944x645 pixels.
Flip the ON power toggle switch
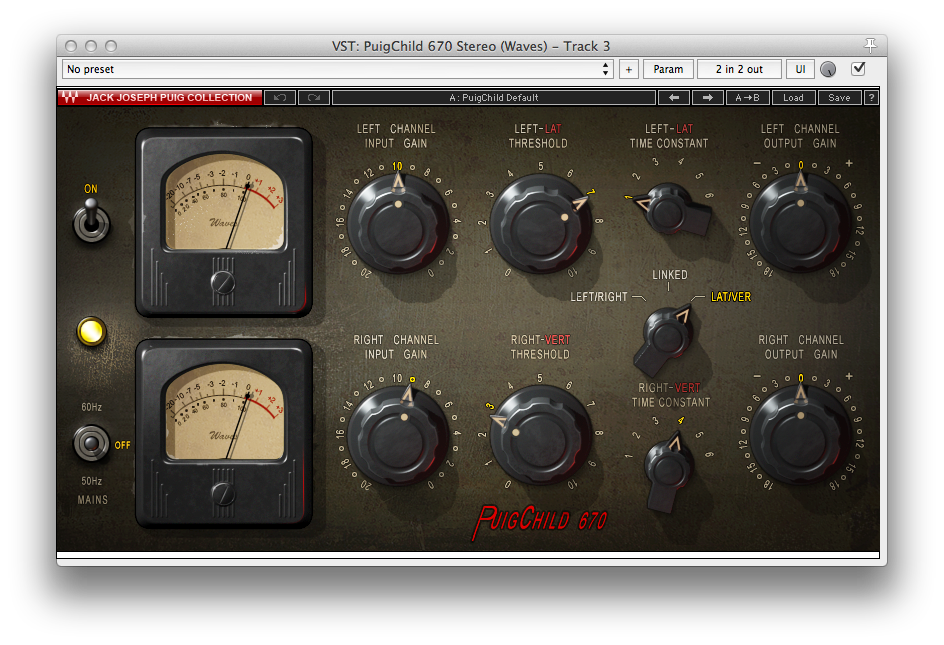(x=91, y=220)
